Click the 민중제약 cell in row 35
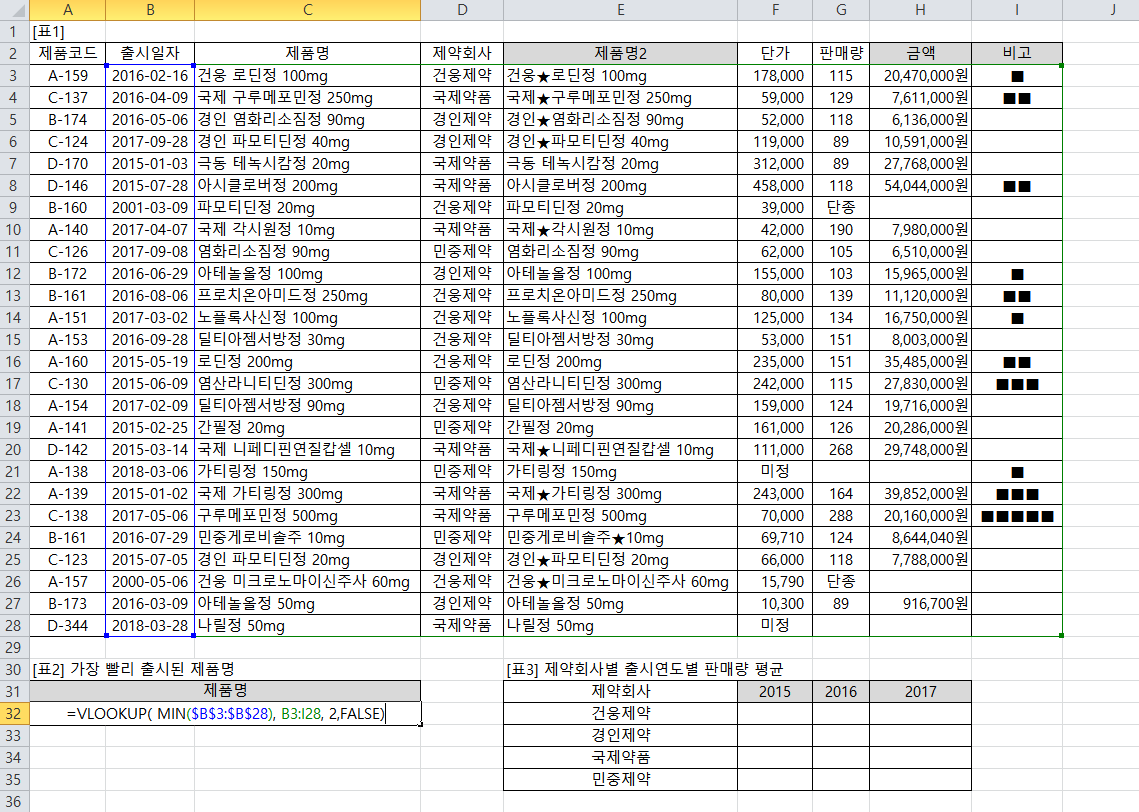This screenshot has width=1139, height=812. 620,779
